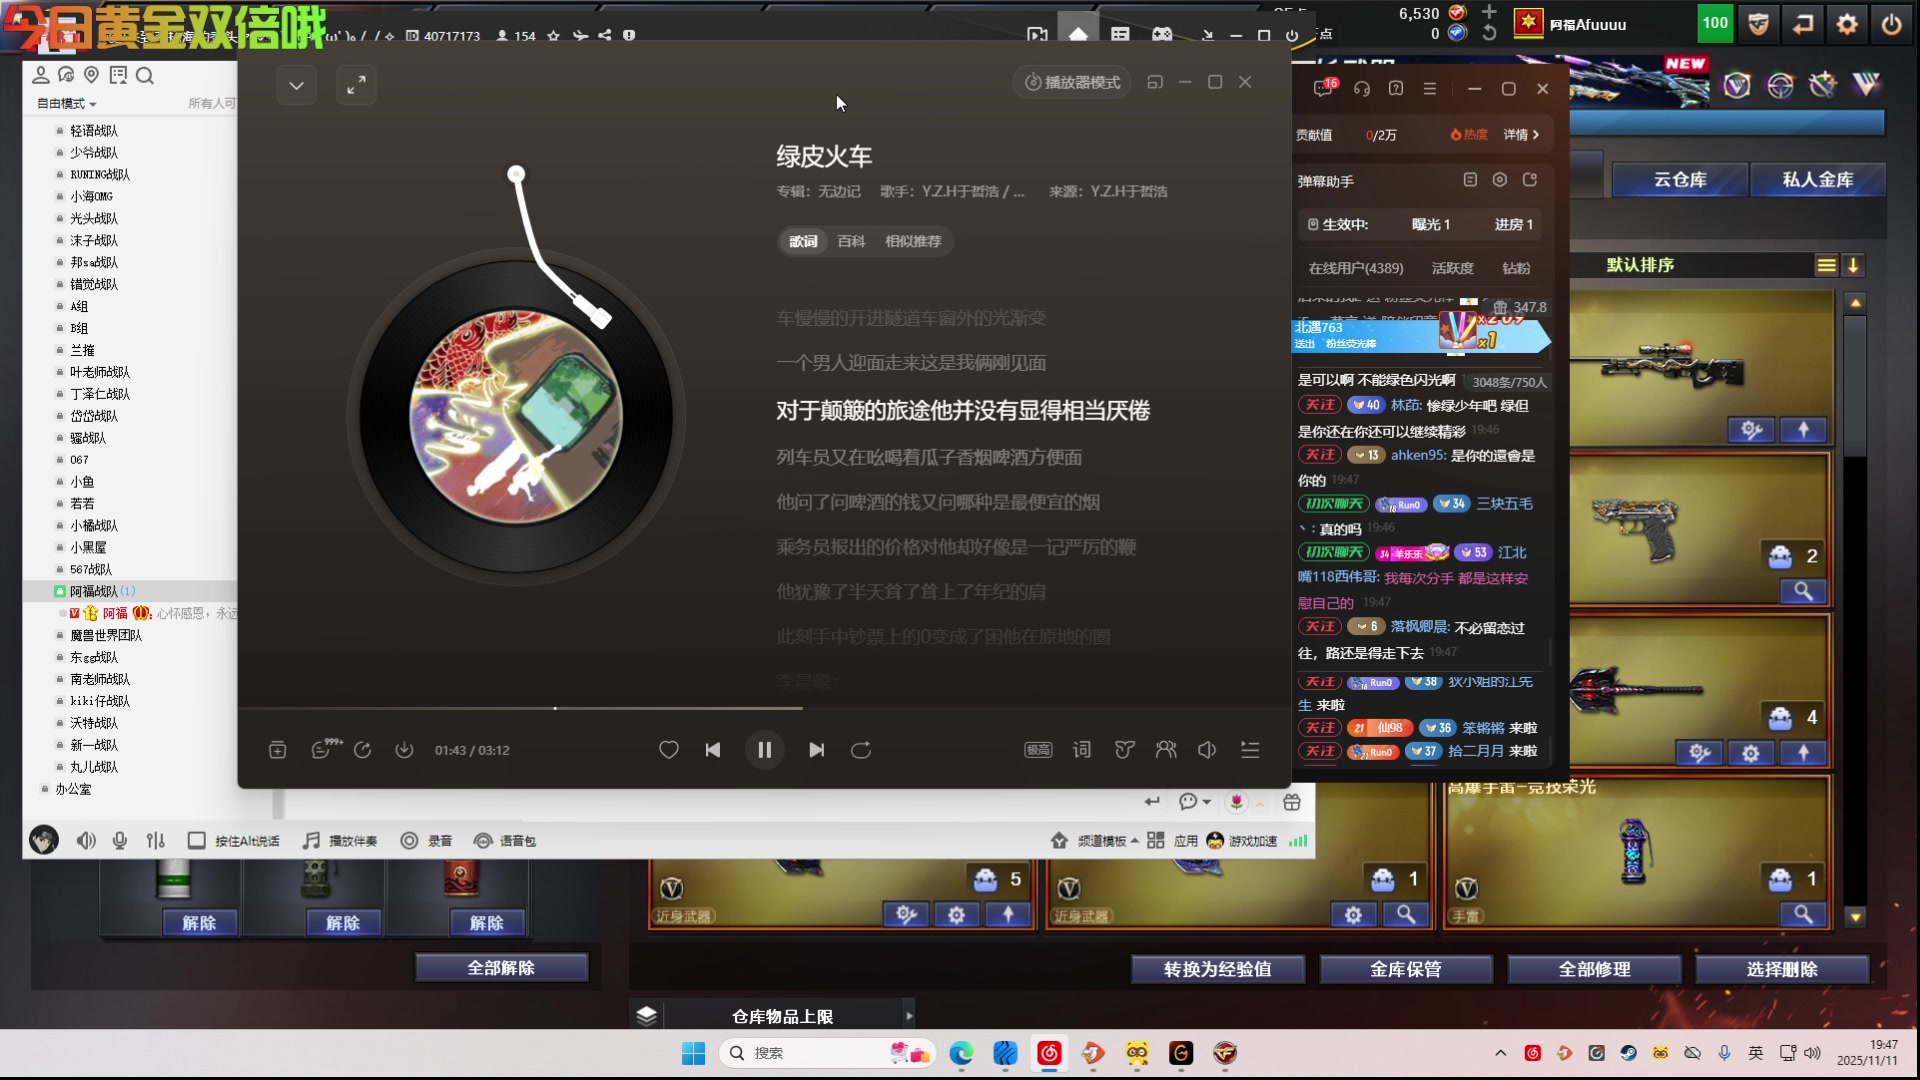Open the song download icon in music player
Viewport: 1920px width, 1080px height.
pyautogui.click(x=405, y=750)
